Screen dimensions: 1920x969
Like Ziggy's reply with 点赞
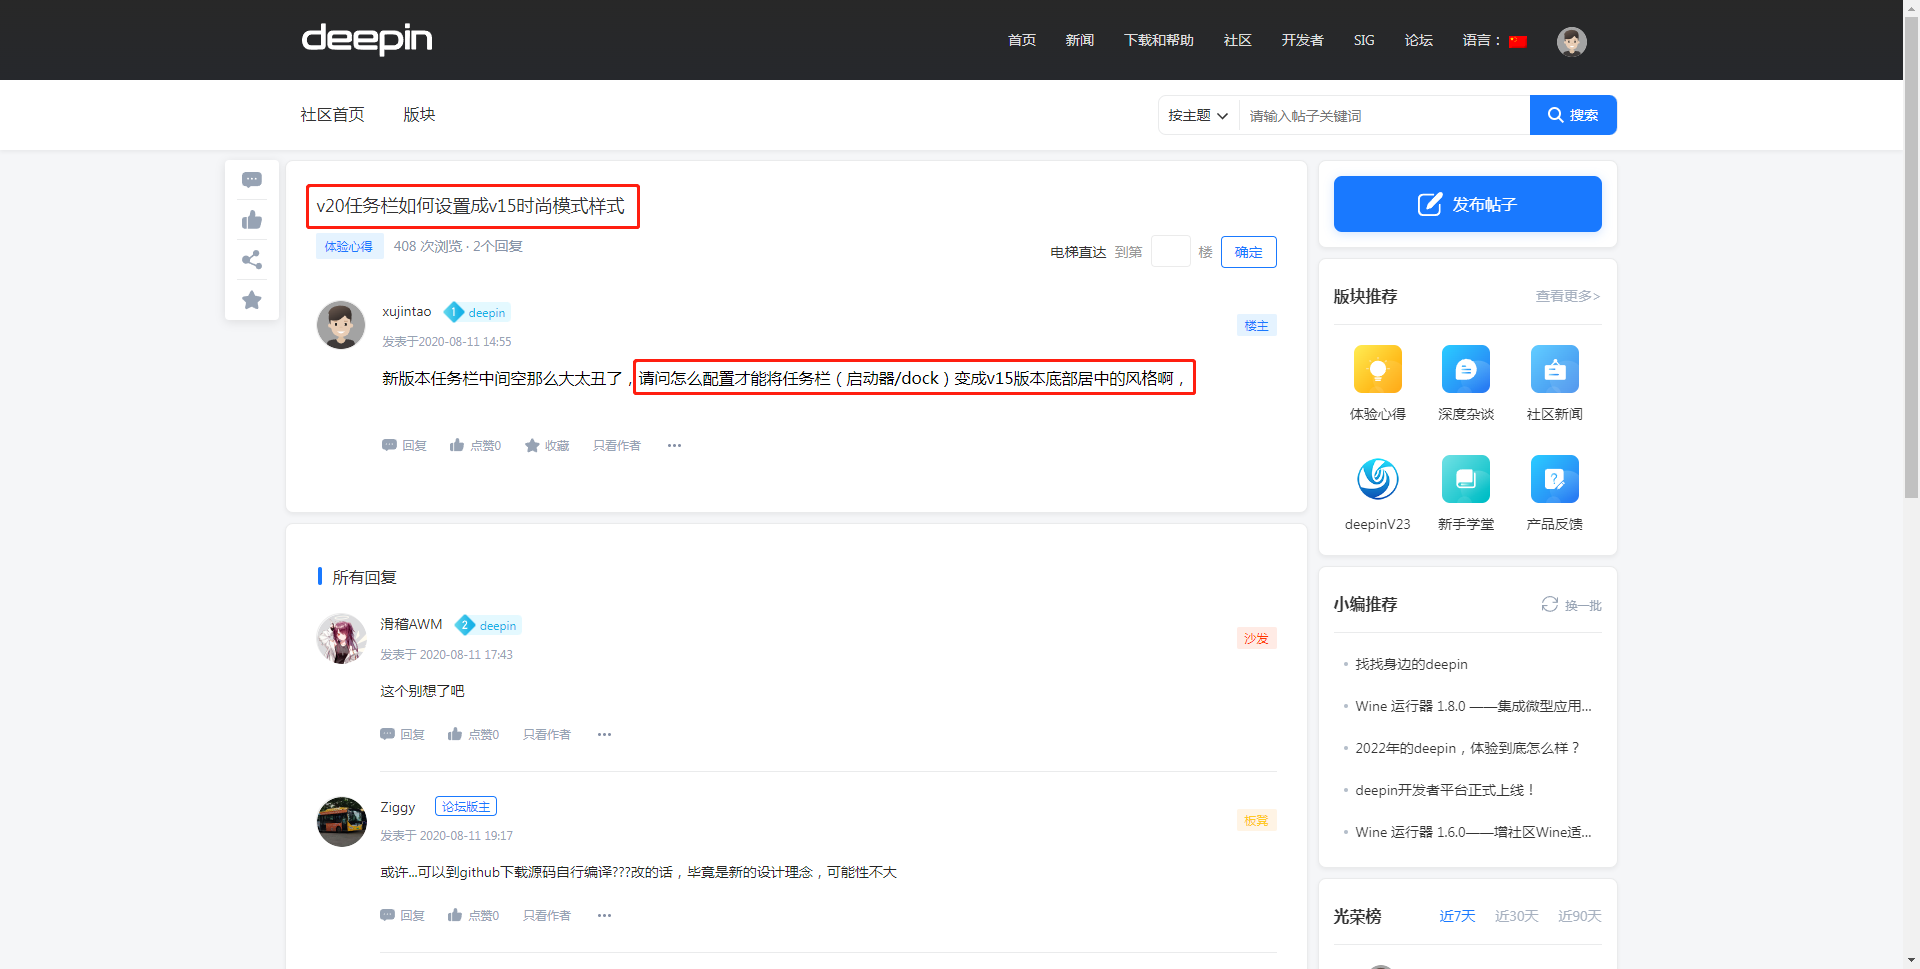coord(473,916)
